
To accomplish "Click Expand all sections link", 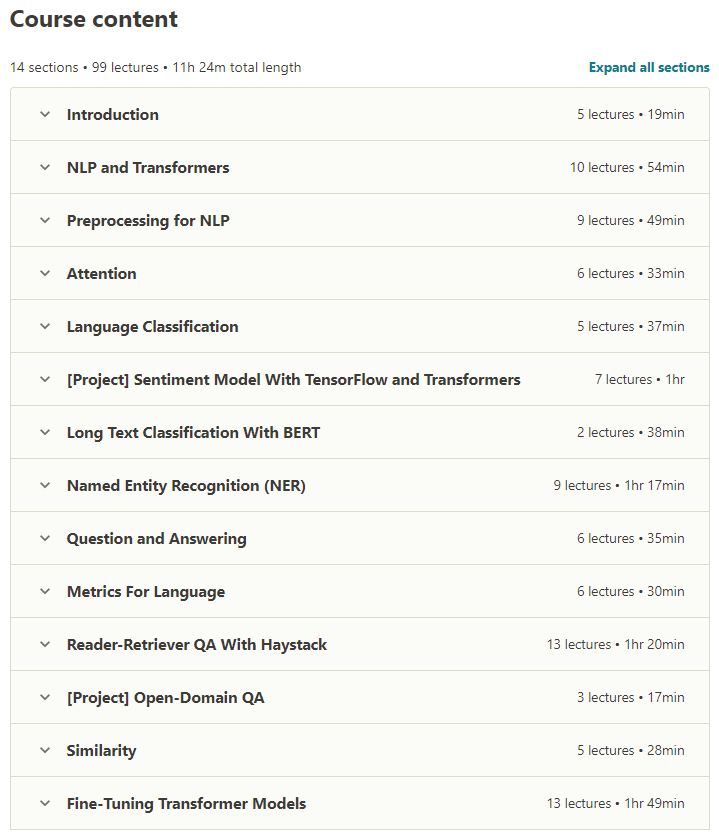I will tap(649, 68).
